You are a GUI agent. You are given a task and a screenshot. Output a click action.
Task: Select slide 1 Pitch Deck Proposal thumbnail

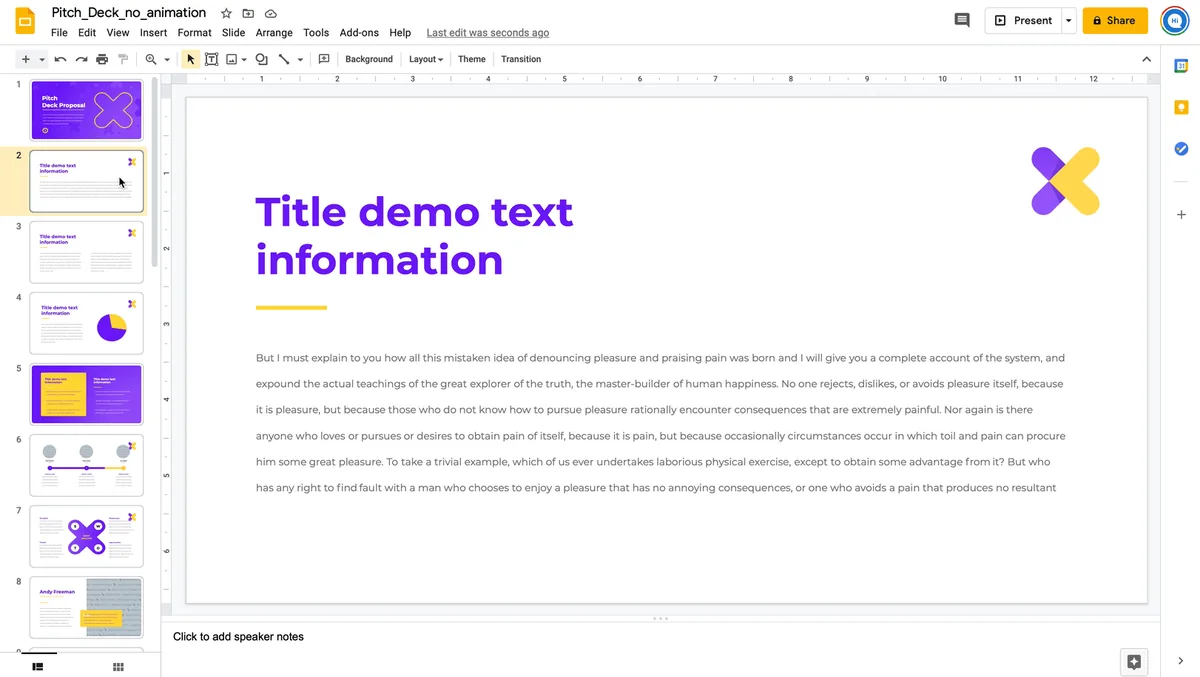pos(86,110)
